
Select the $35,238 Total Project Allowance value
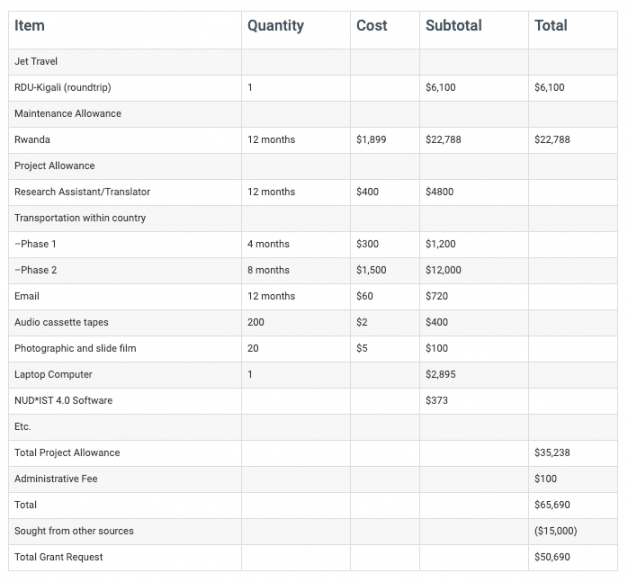pyautogui.click(x=551, y=453)
